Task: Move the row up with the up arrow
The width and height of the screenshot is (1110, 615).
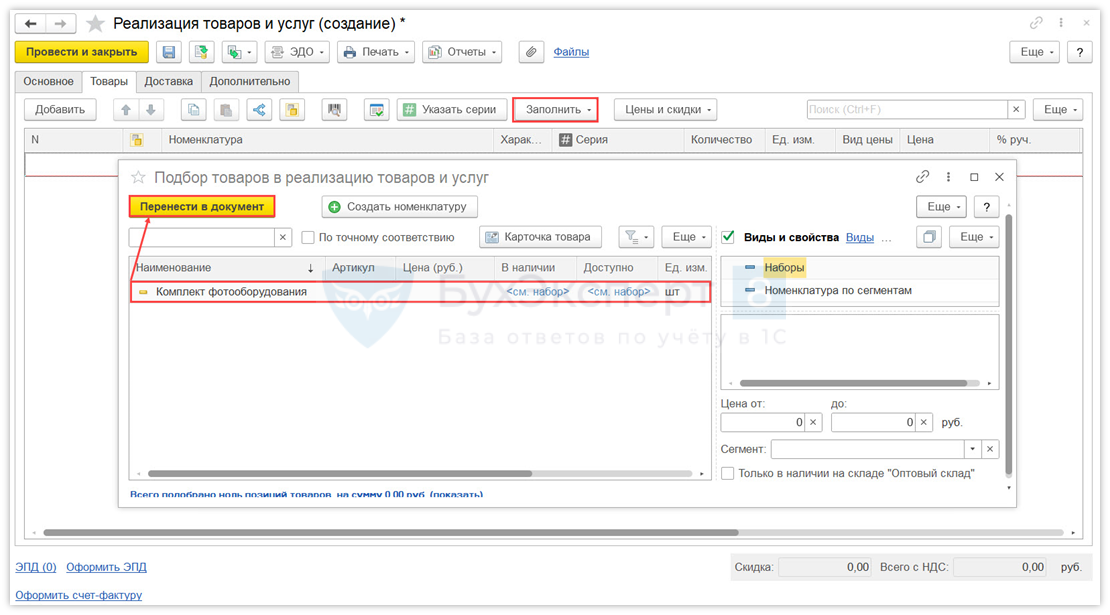Action: pyautogui.click(x=126, y=110)
